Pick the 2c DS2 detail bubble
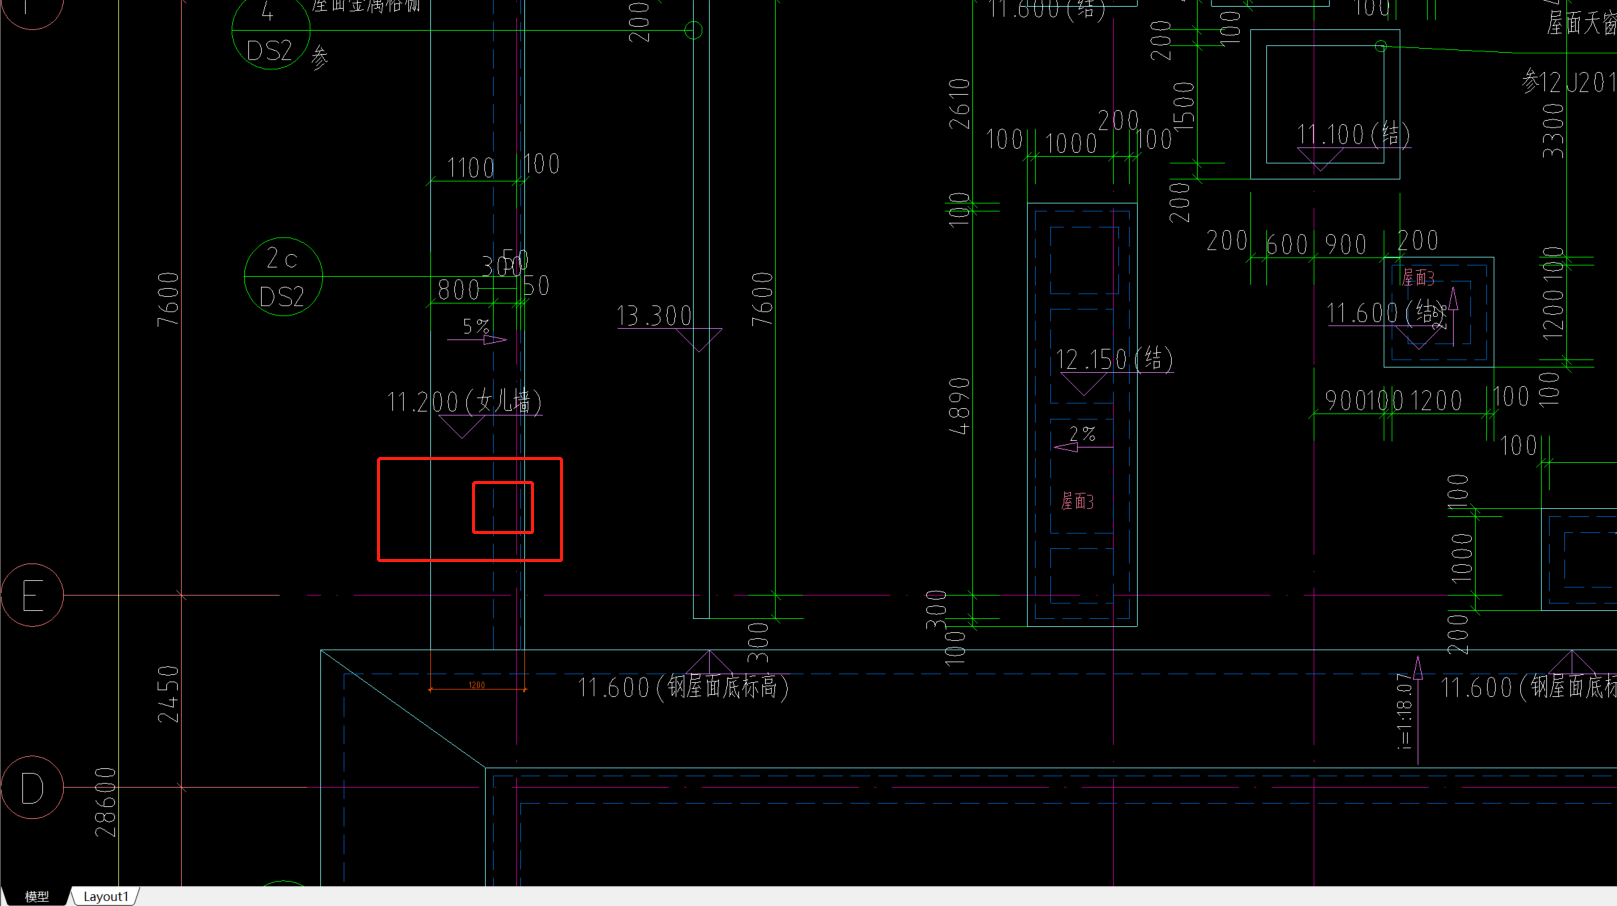The image size is (1617, 906). point(283,277)
